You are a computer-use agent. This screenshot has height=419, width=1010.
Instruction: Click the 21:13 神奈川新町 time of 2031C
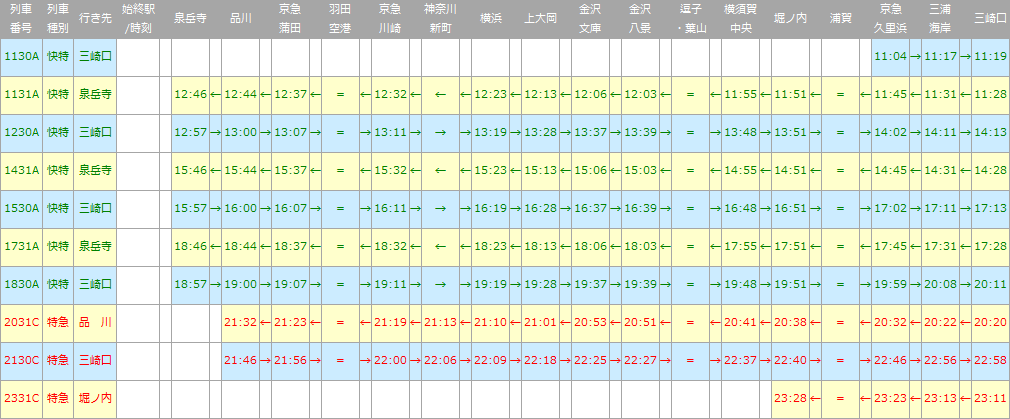point(440,322)
